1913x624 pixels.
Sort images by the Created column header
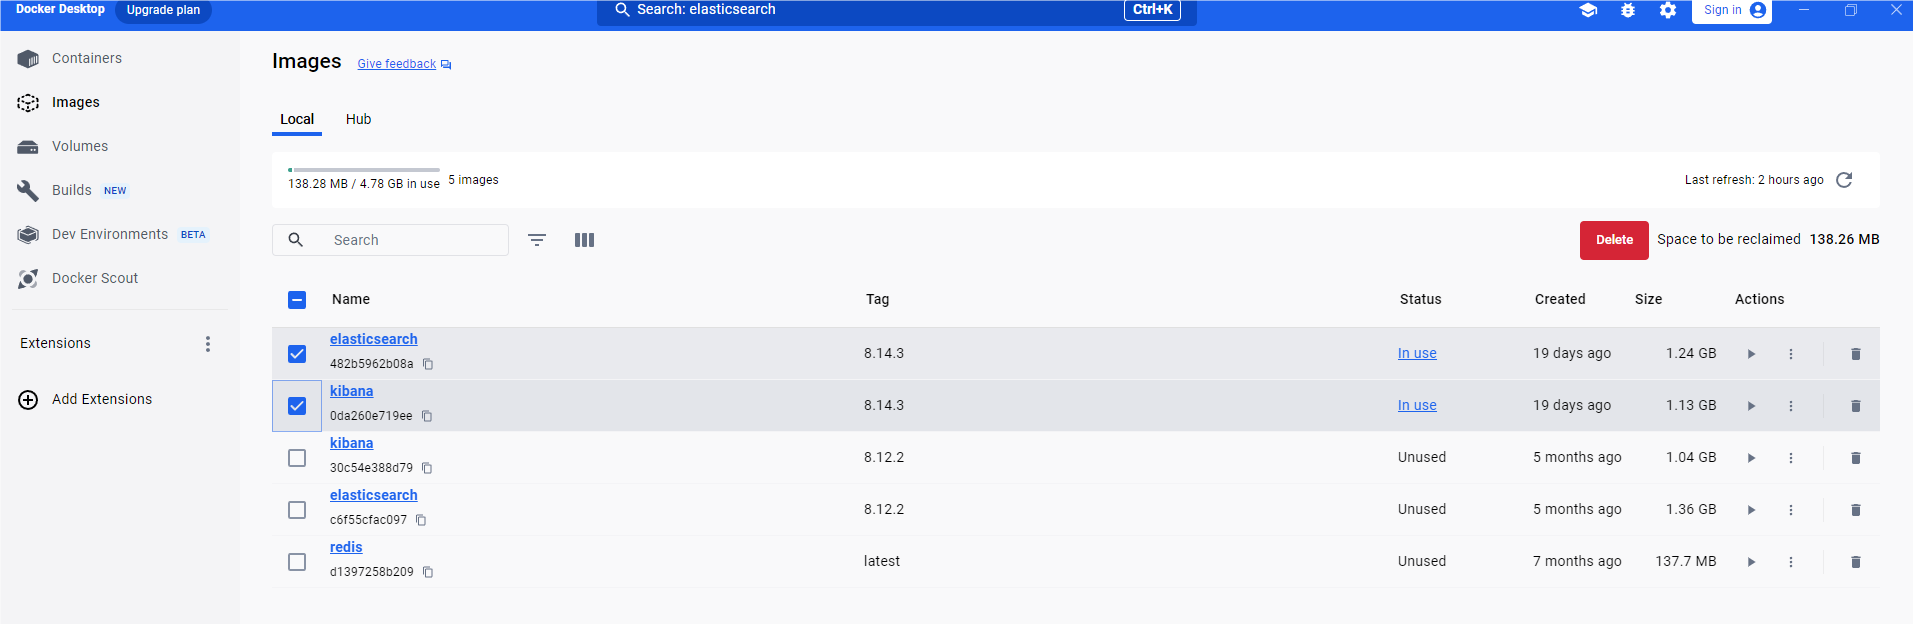pos(1560,299)
